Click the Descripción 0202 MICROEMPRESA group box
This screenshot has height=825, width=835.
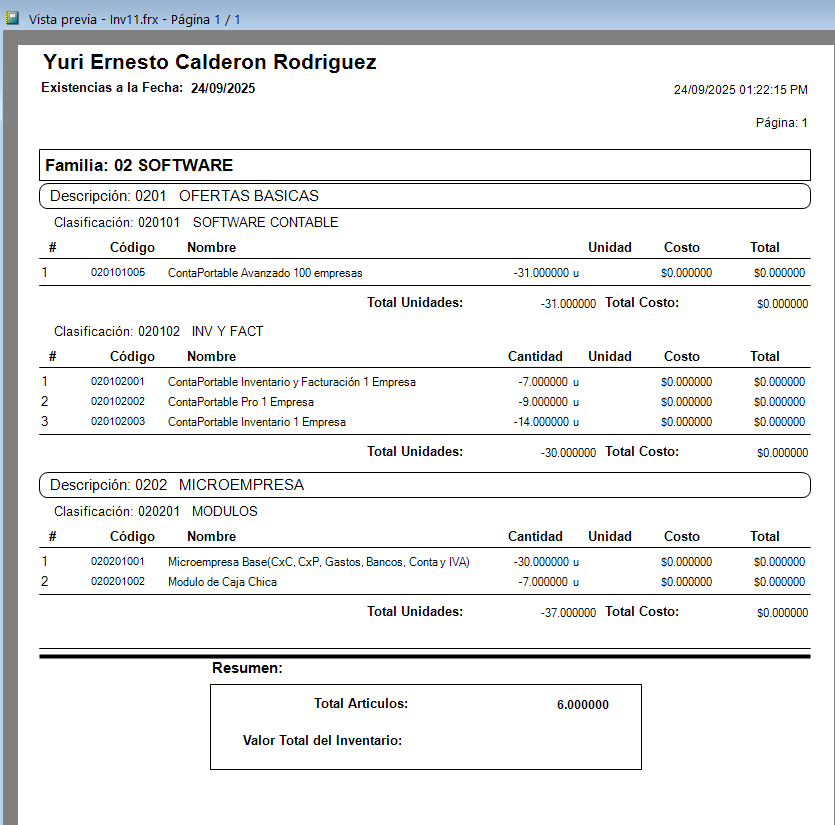coord(425,485)
